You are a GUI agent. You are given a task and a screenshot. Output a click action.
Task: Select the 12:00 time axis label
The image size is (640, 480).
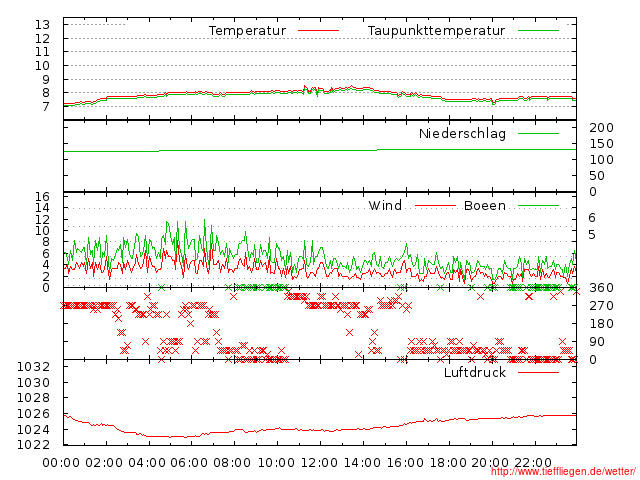click(x=320, y=463)
